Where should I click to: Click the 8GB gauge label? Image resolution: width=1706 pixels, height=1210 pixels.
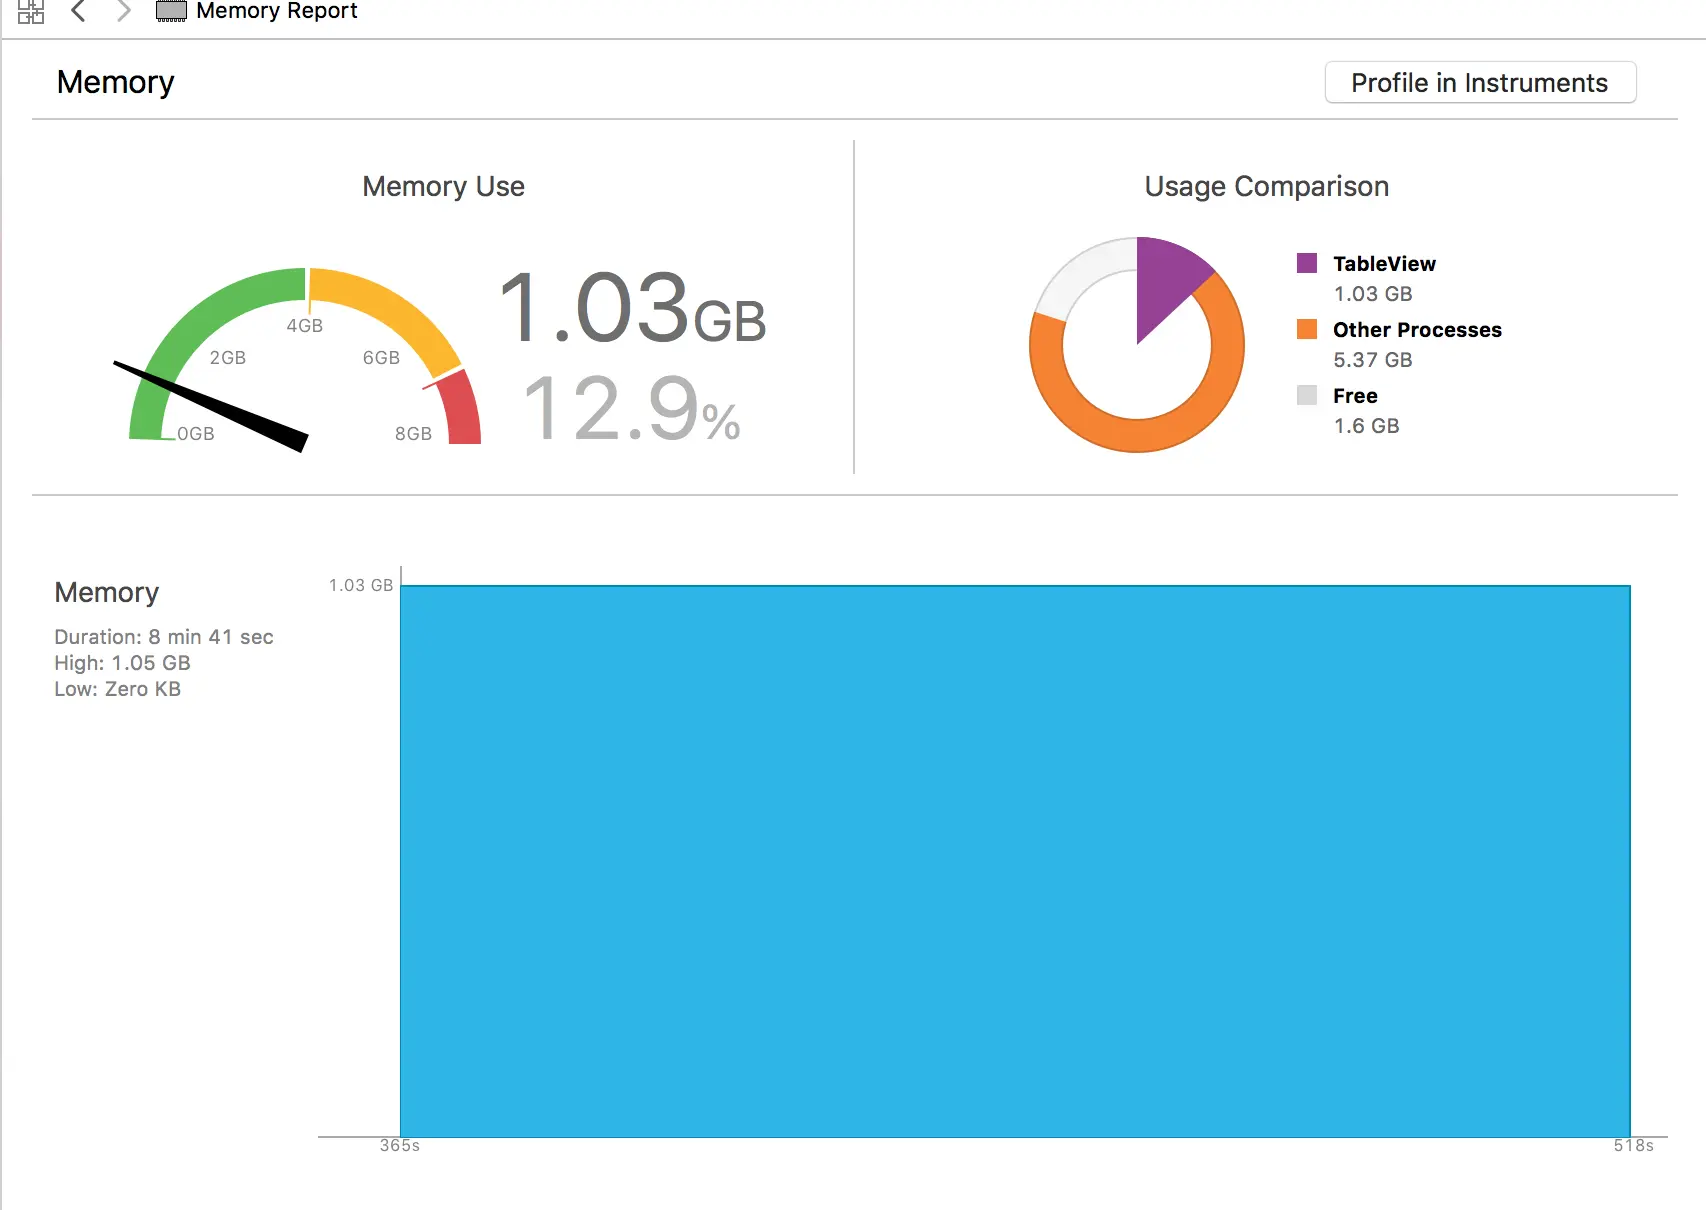[413, 434]
